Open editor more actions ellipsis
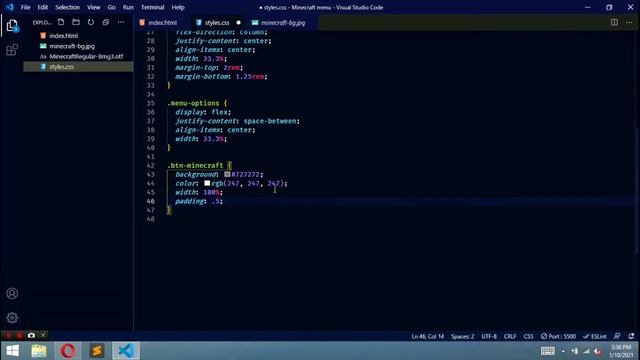Screen dimensions: 640x360 [629, 22]
